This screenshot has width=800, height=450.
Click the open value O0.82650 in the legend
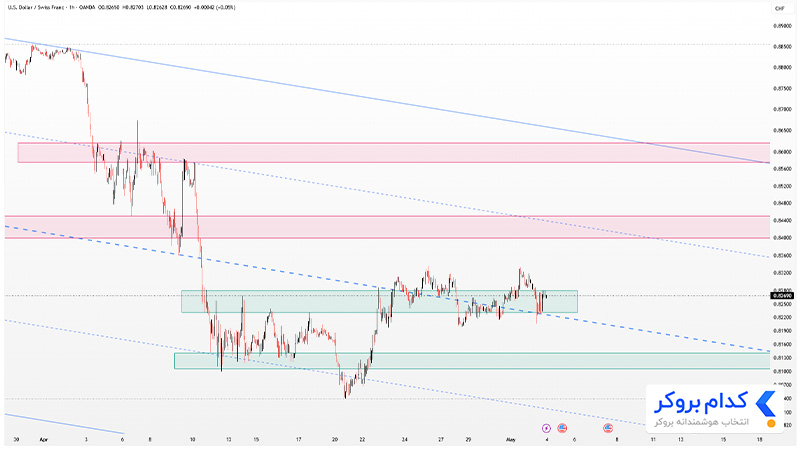[109, 8]
